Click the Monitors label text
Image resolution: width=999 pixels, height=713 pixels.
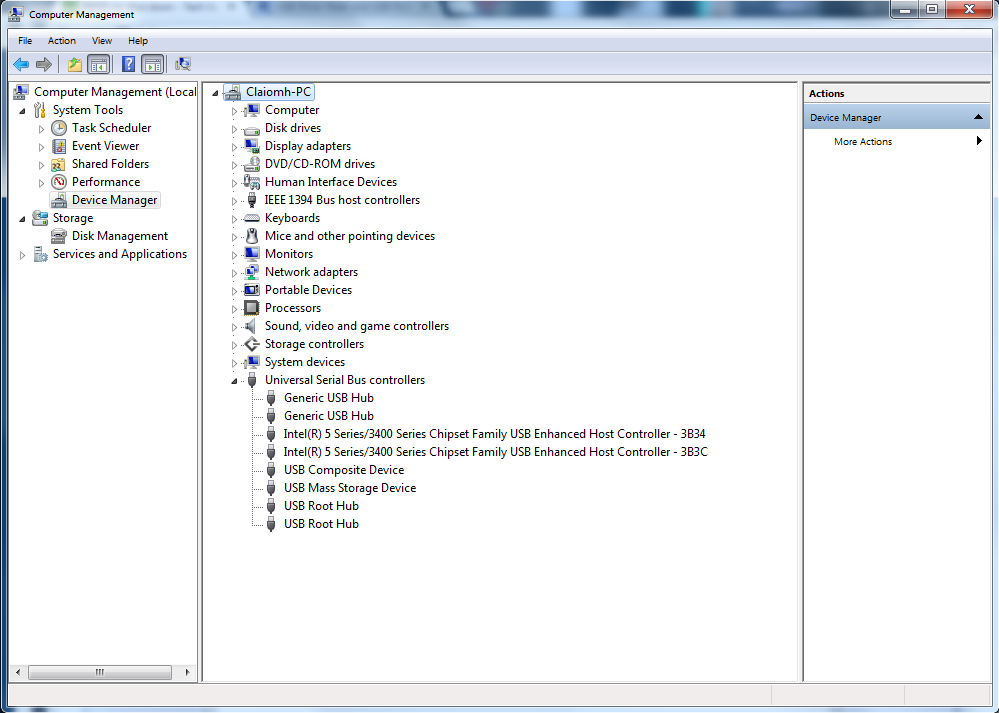point(289,254)
